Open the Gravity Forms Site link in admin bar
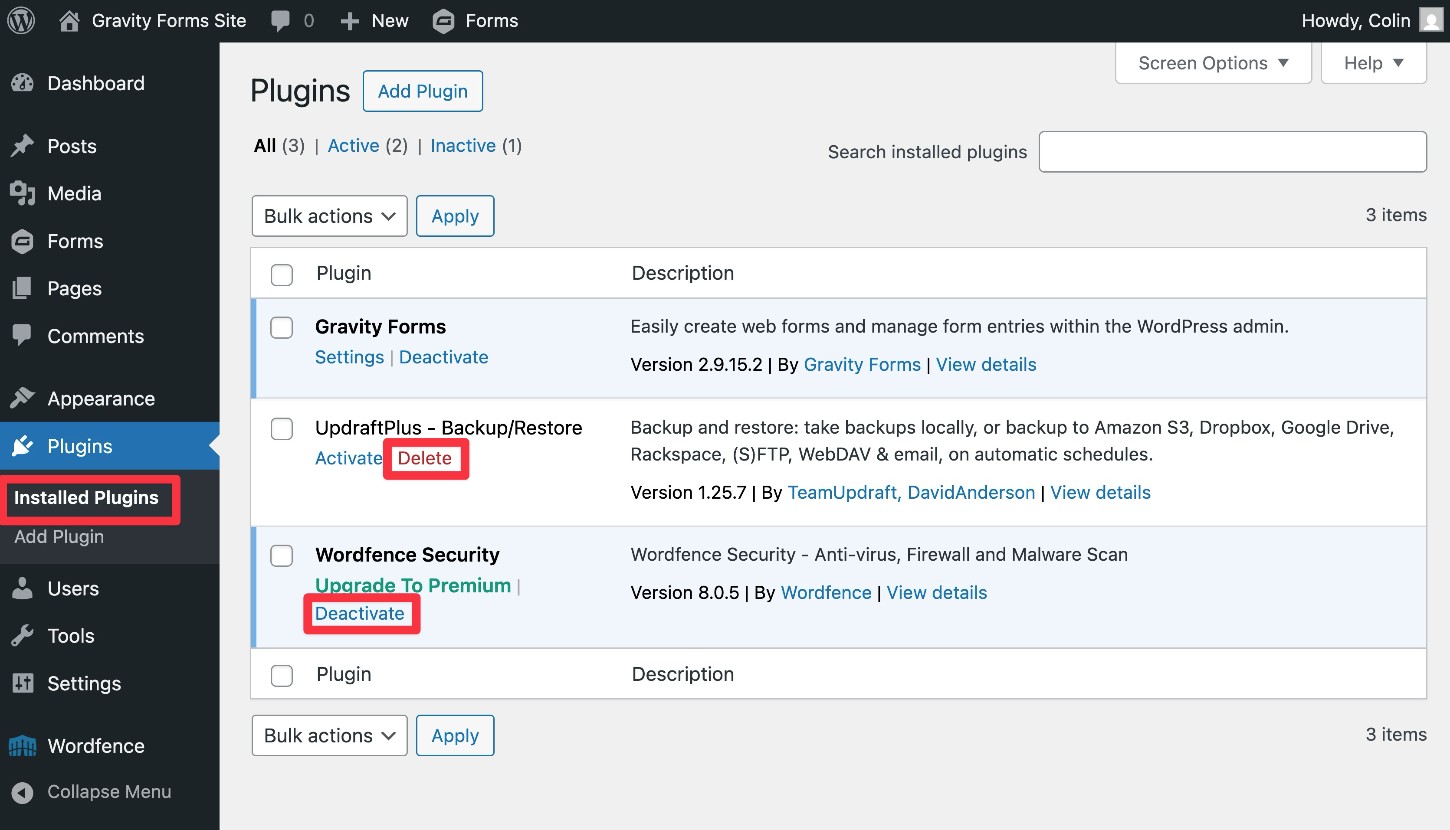The height and width of the screenshot is (830, 1450). pos(169,20)
